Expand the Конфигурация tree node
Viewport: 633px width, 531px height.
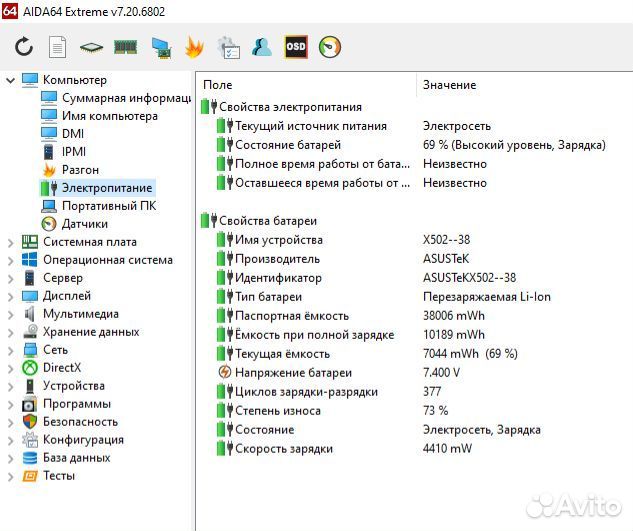(x=11, y=440)
